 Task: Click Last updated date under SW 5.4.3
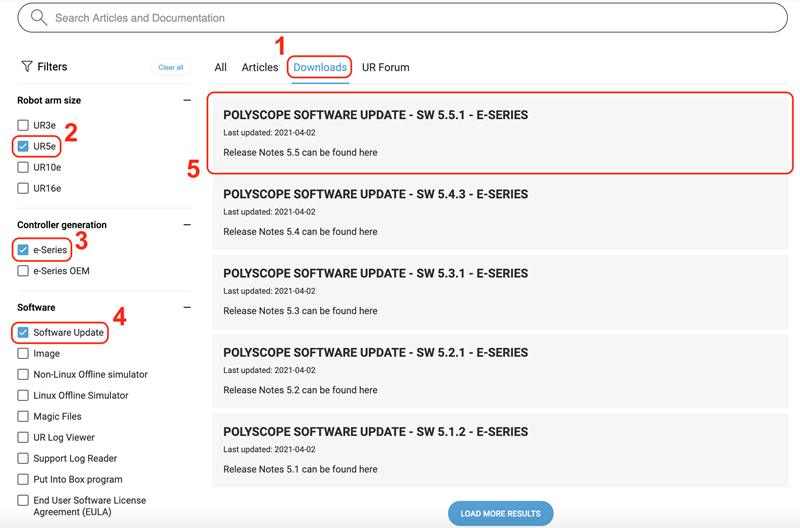click(x=269, y=212)
